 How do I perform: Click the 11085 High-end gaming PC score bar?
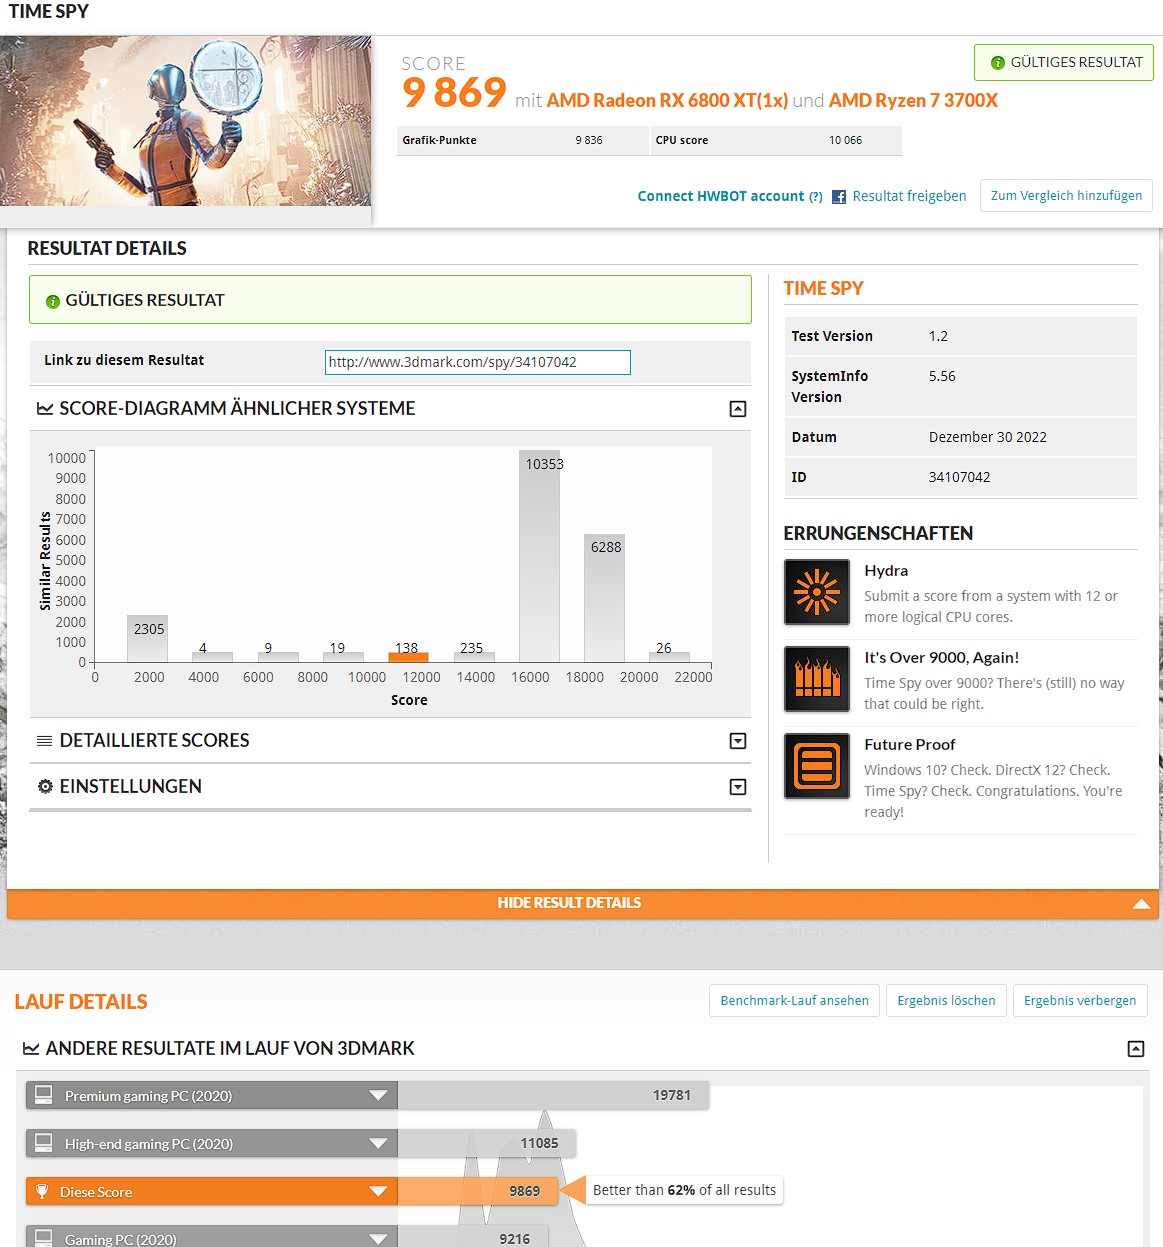(x=486, y=1143)
